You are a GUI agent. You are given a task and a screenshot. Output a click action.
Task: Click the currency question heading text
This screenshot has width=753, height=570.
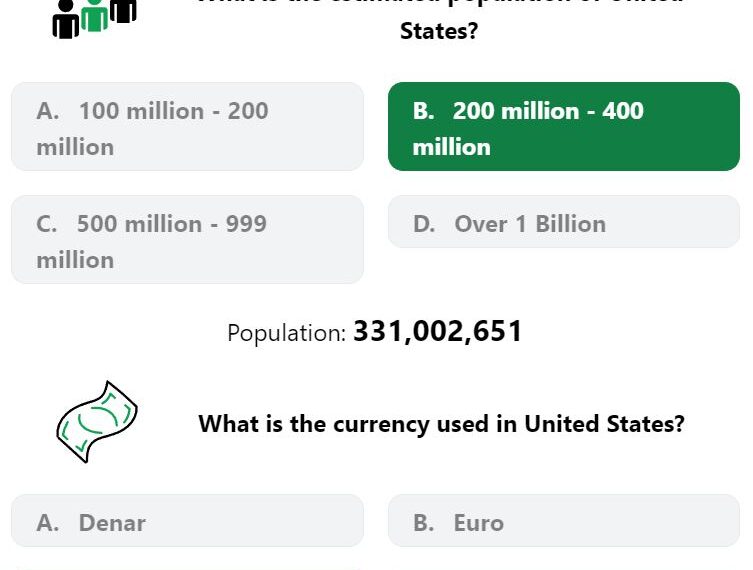(x=441, y=424)
